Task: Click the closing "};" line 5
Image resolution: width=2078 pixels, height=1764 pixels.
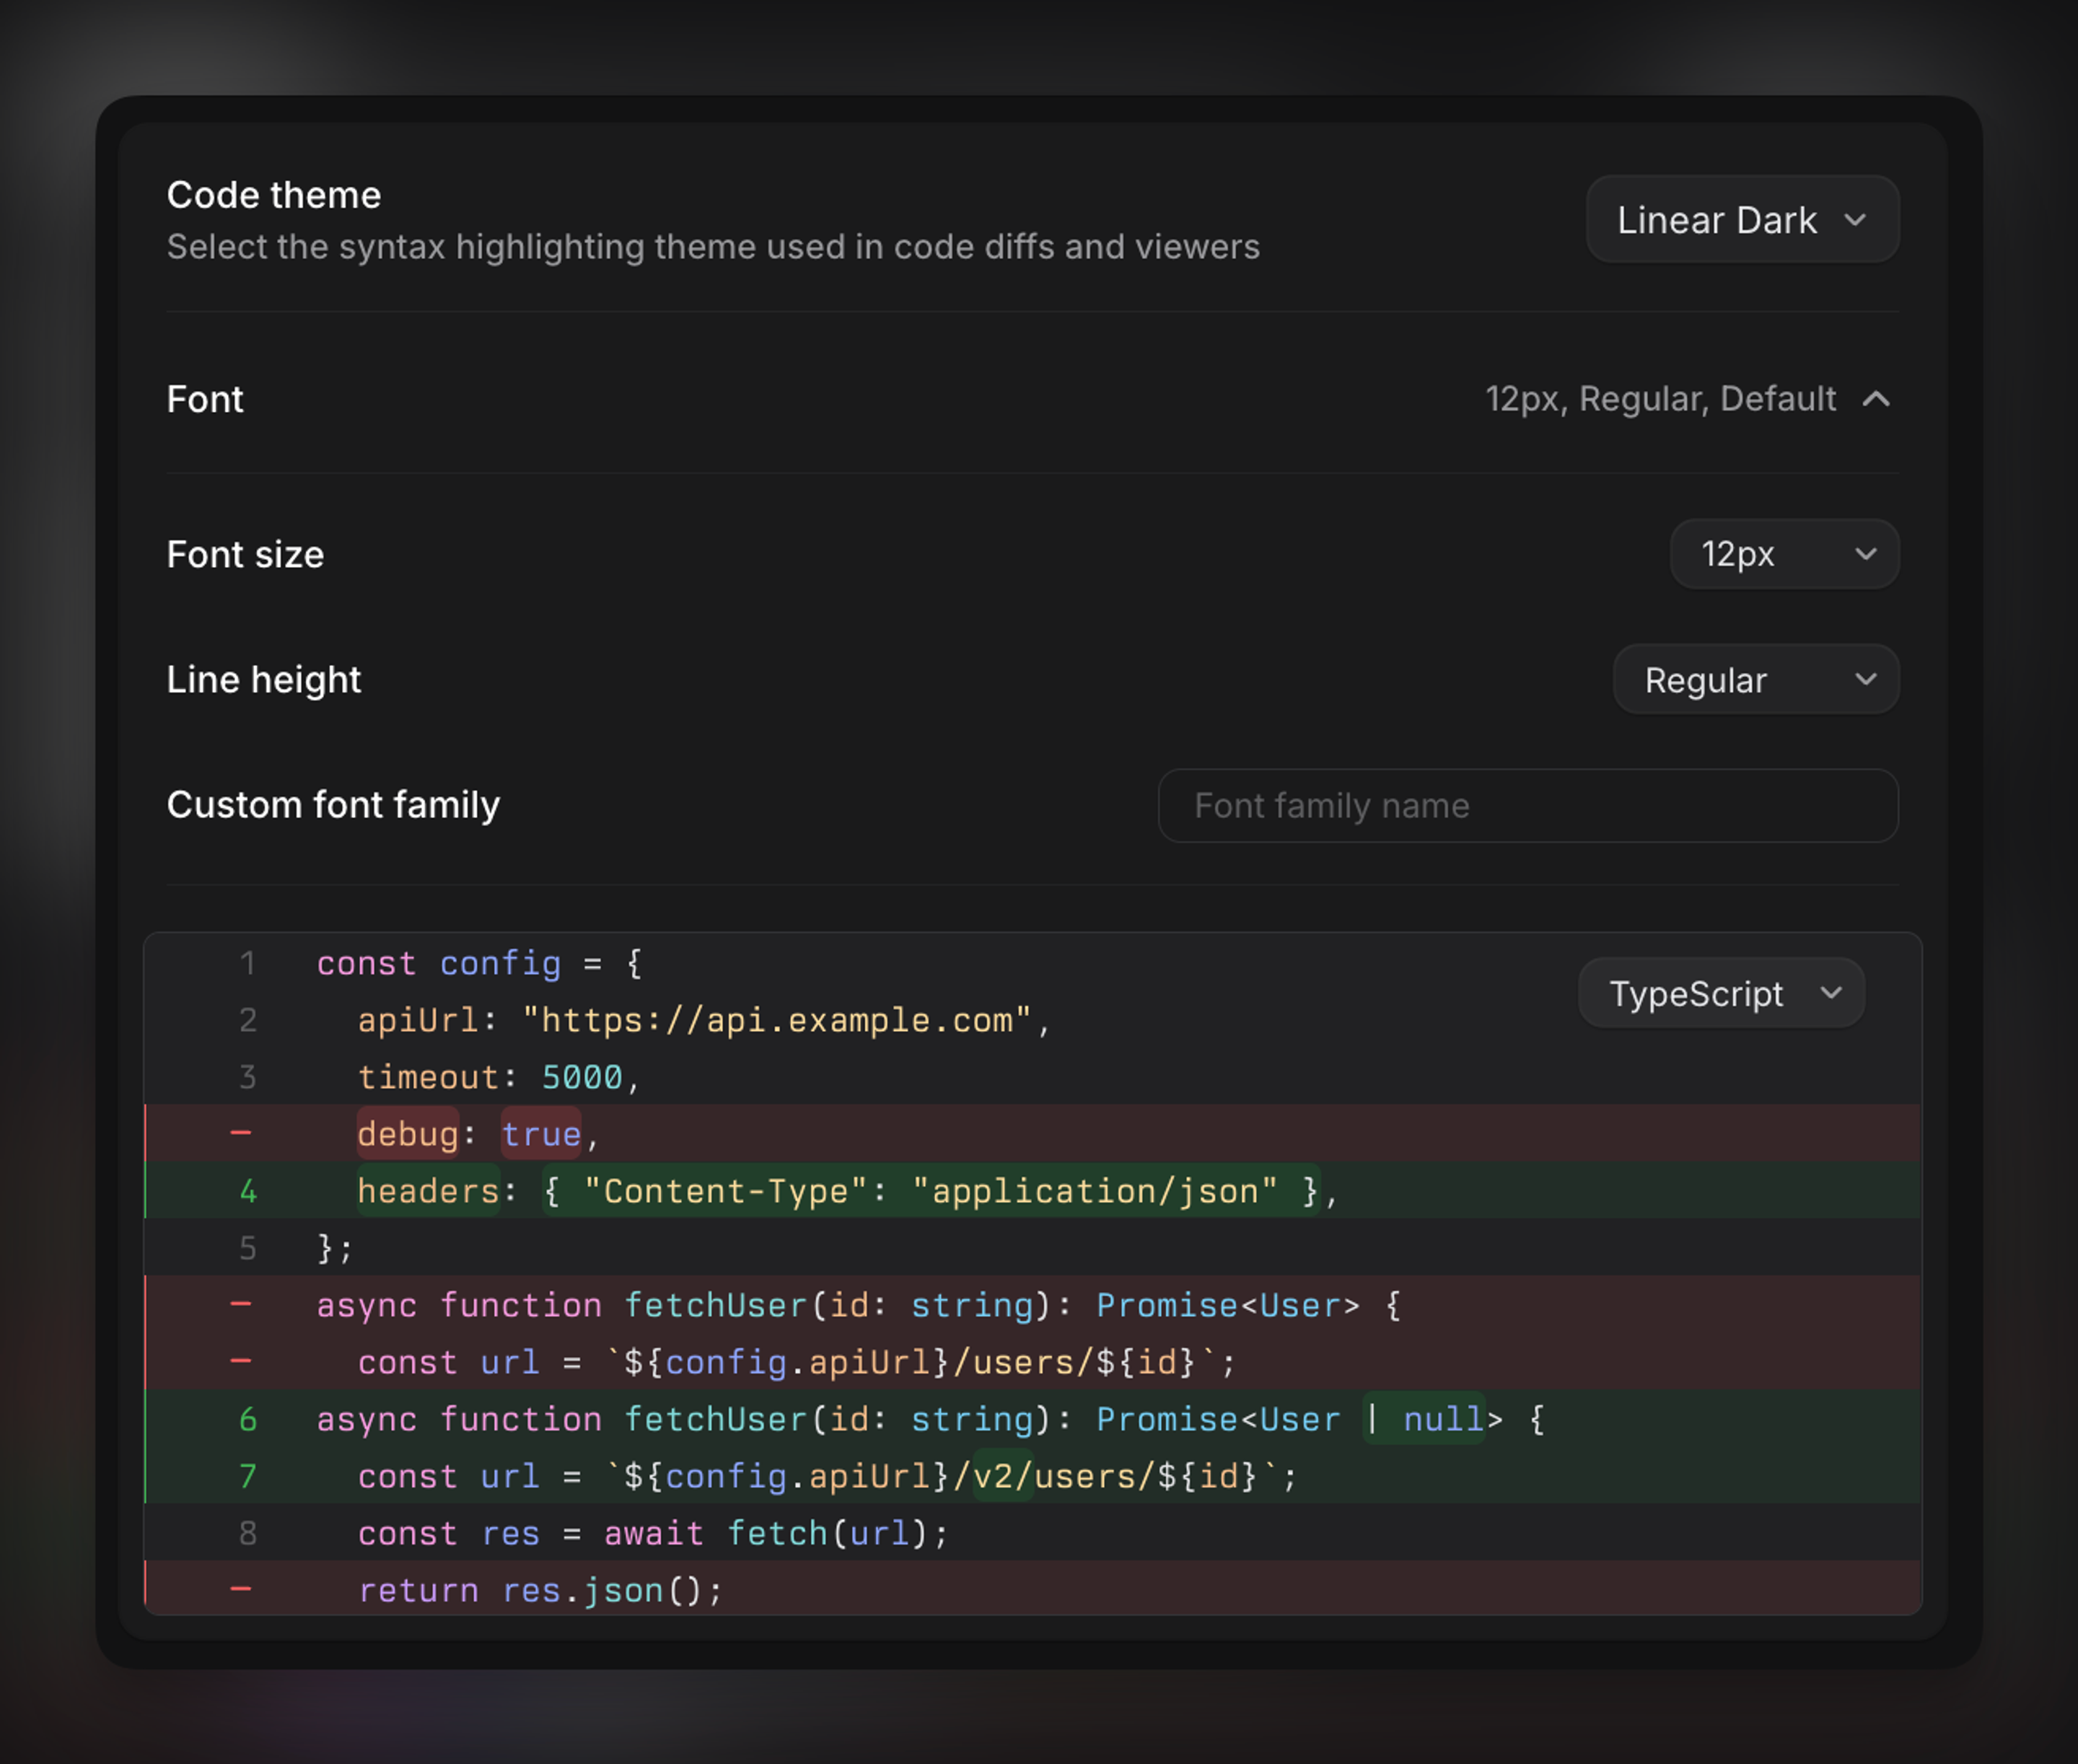Action: point(1032,1248)
